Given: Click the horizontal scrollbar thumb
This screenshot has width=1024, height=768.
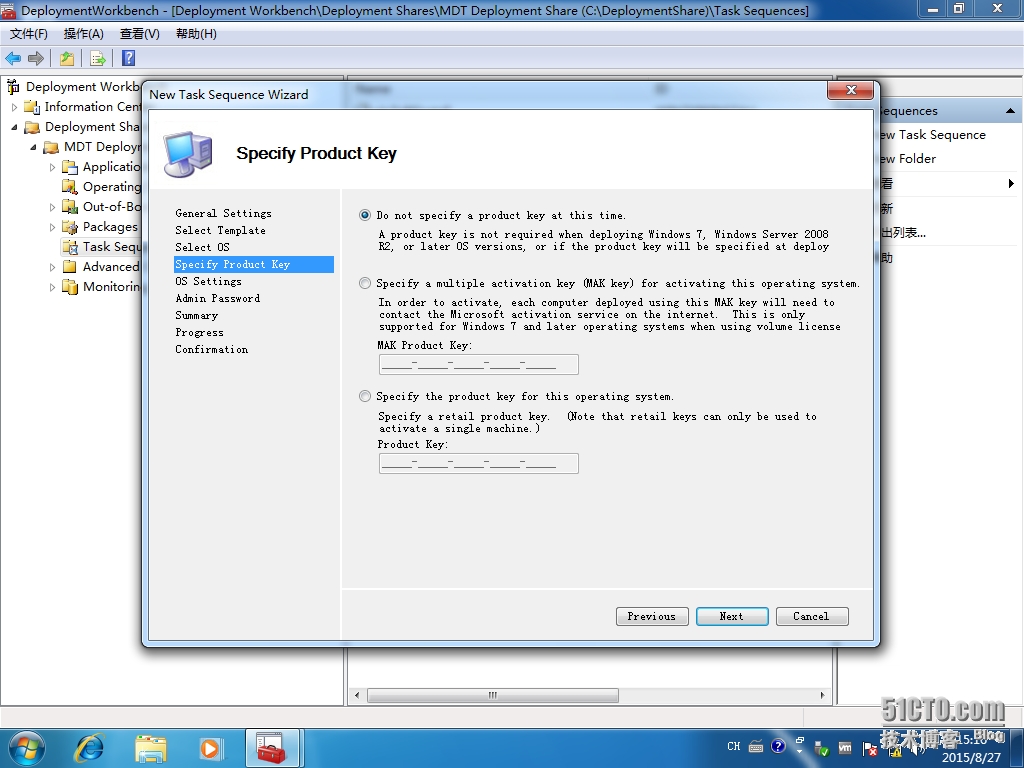Looking at the screenshot, I should 492,696.
